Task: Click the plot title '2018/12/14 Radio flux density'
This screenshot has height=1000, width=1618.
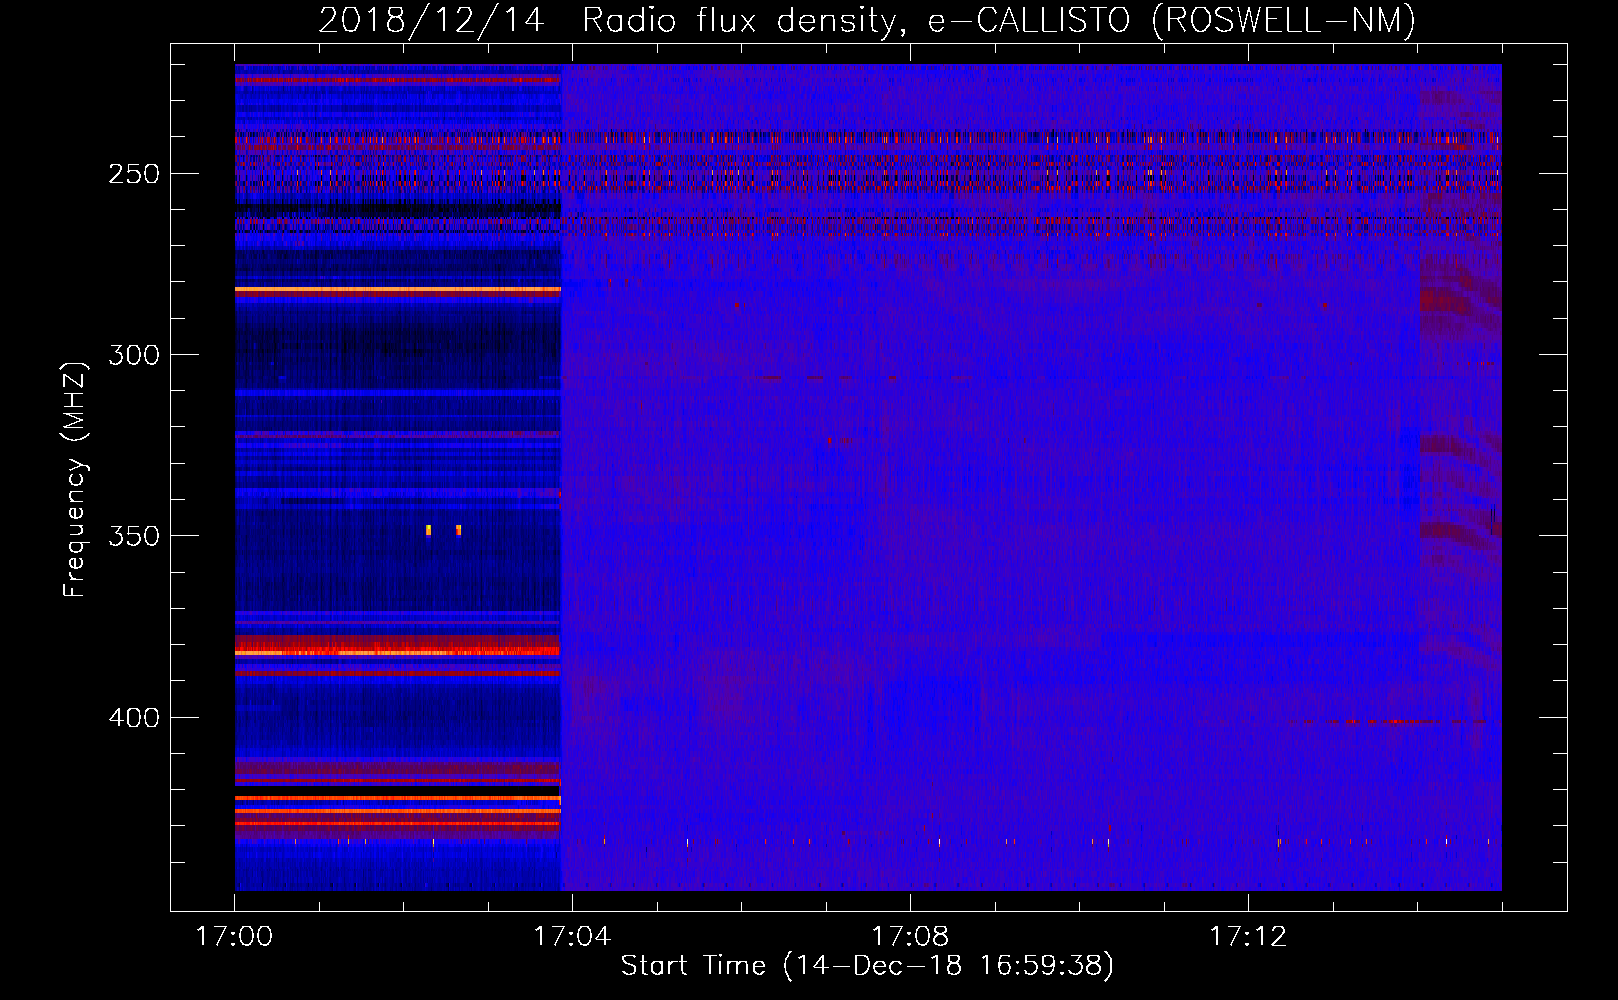Action: point(867,20)
